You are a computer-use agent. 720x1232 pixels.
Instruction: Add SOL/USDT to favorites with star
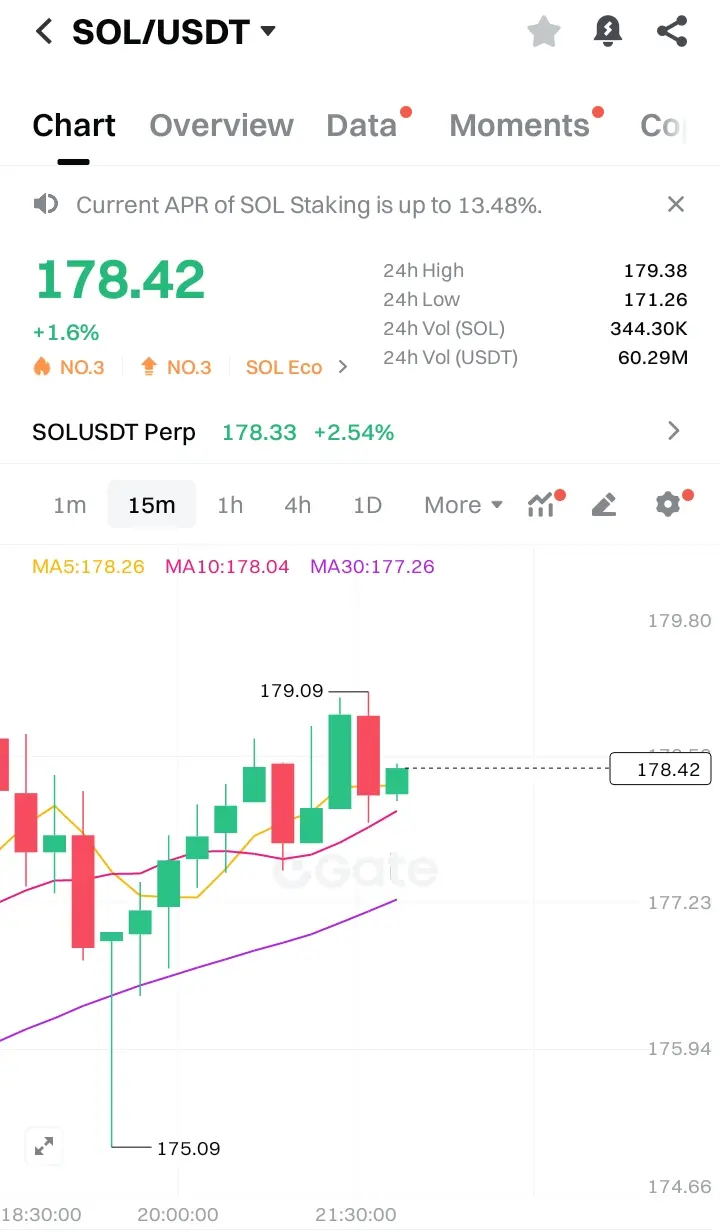(x=544, y=32)
